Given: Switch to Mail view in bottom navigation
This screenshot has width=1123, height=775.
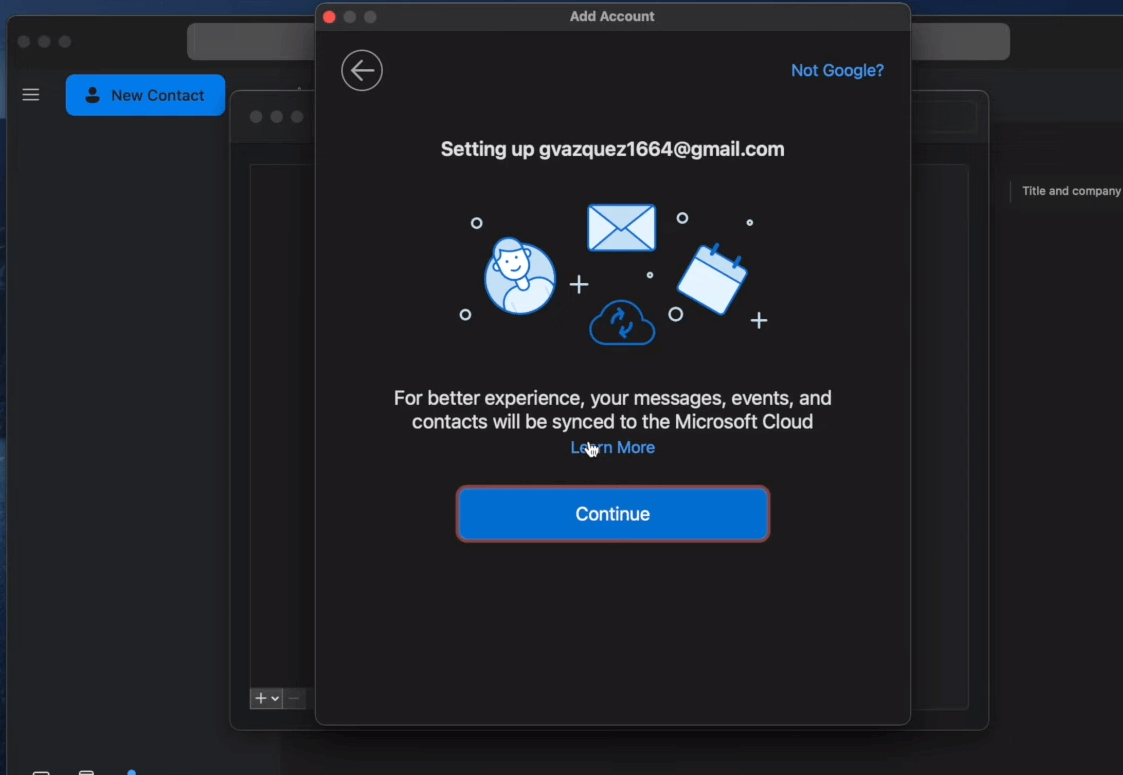Looking at the screenshot, I should [x=41, y=772].
